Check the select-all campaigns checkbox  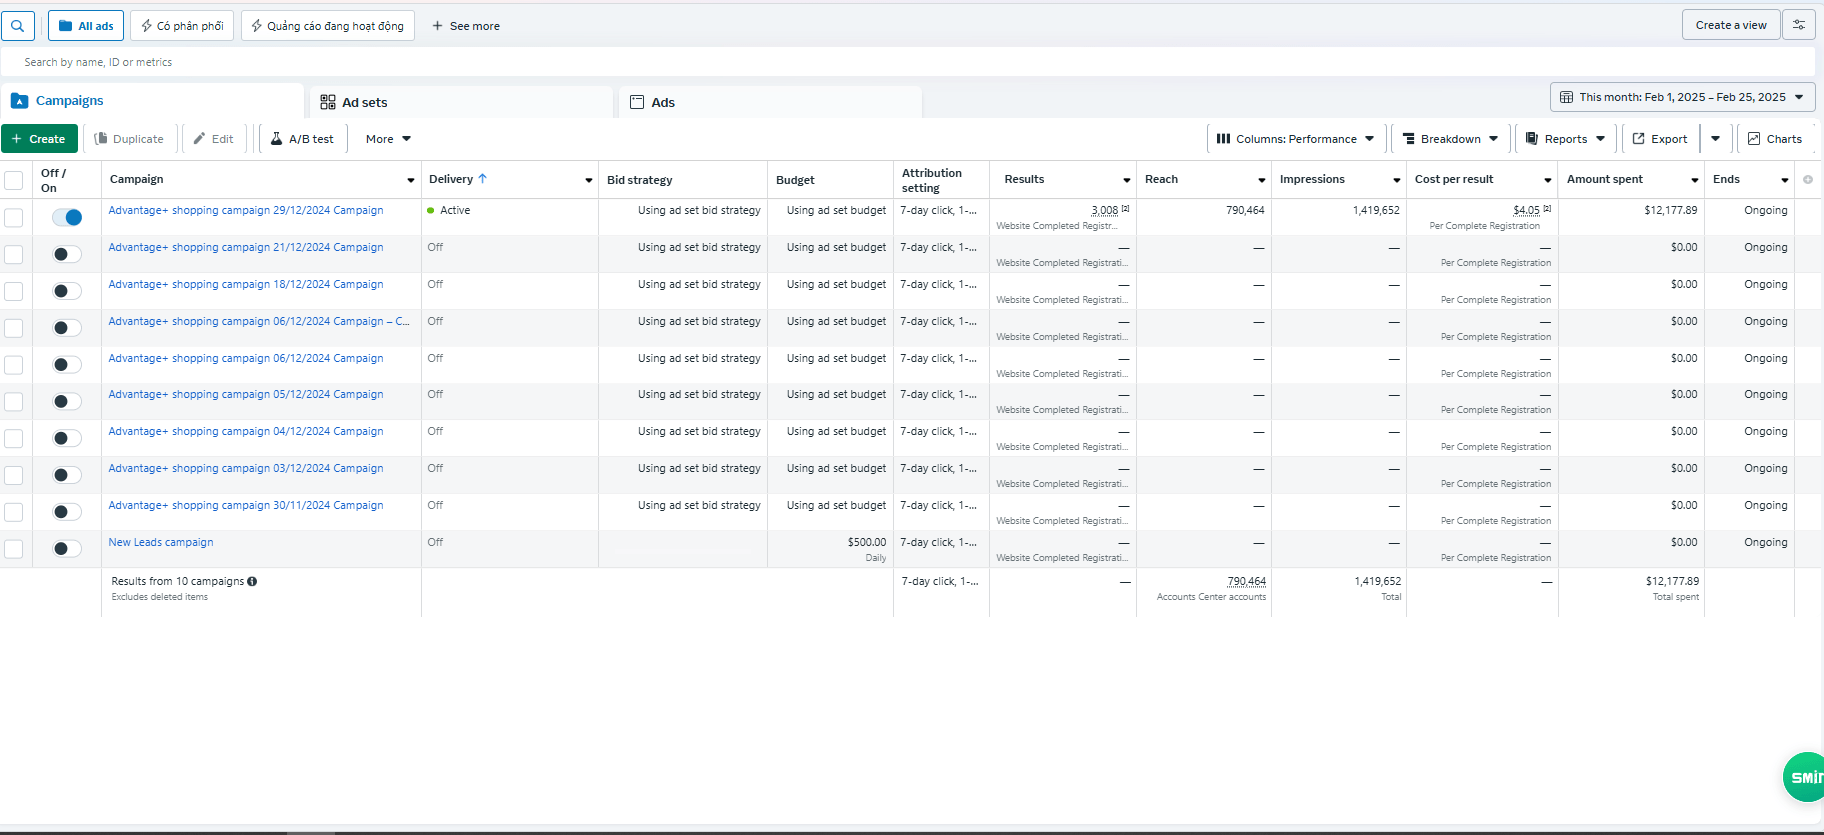point(14,180)
